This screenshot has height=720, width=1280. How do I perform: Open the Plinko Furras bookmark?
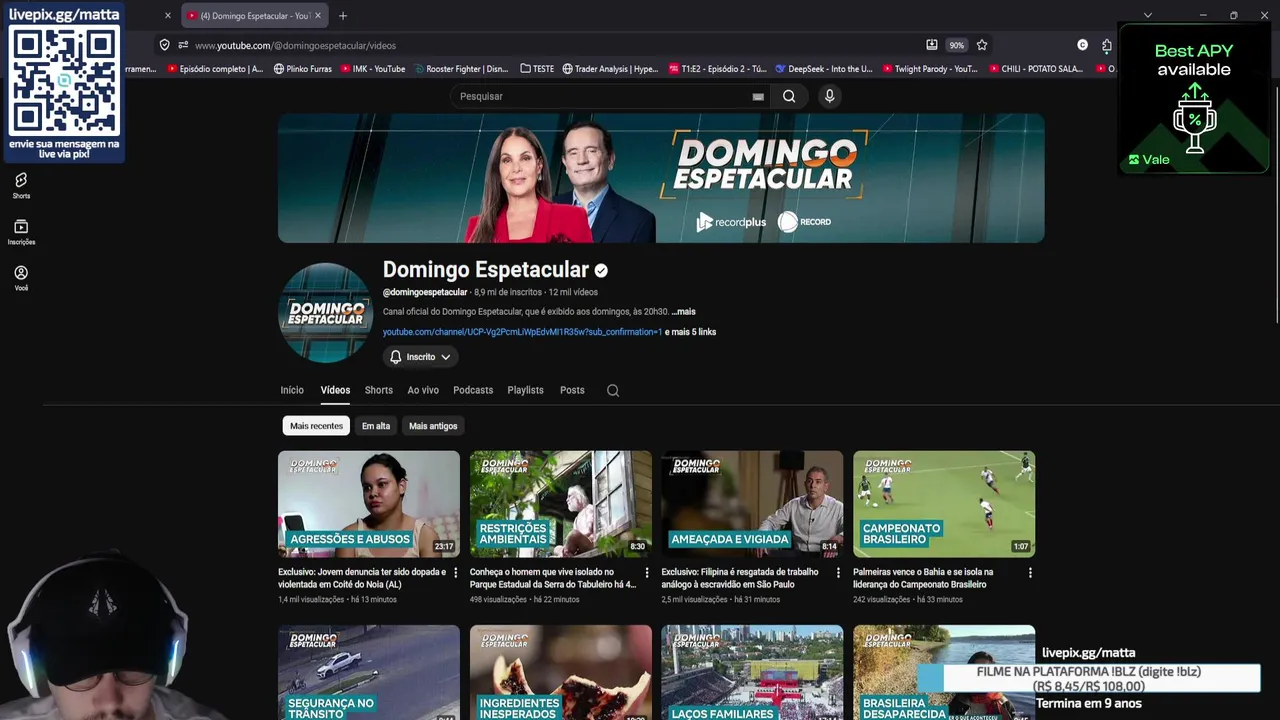tap(302, 69)
